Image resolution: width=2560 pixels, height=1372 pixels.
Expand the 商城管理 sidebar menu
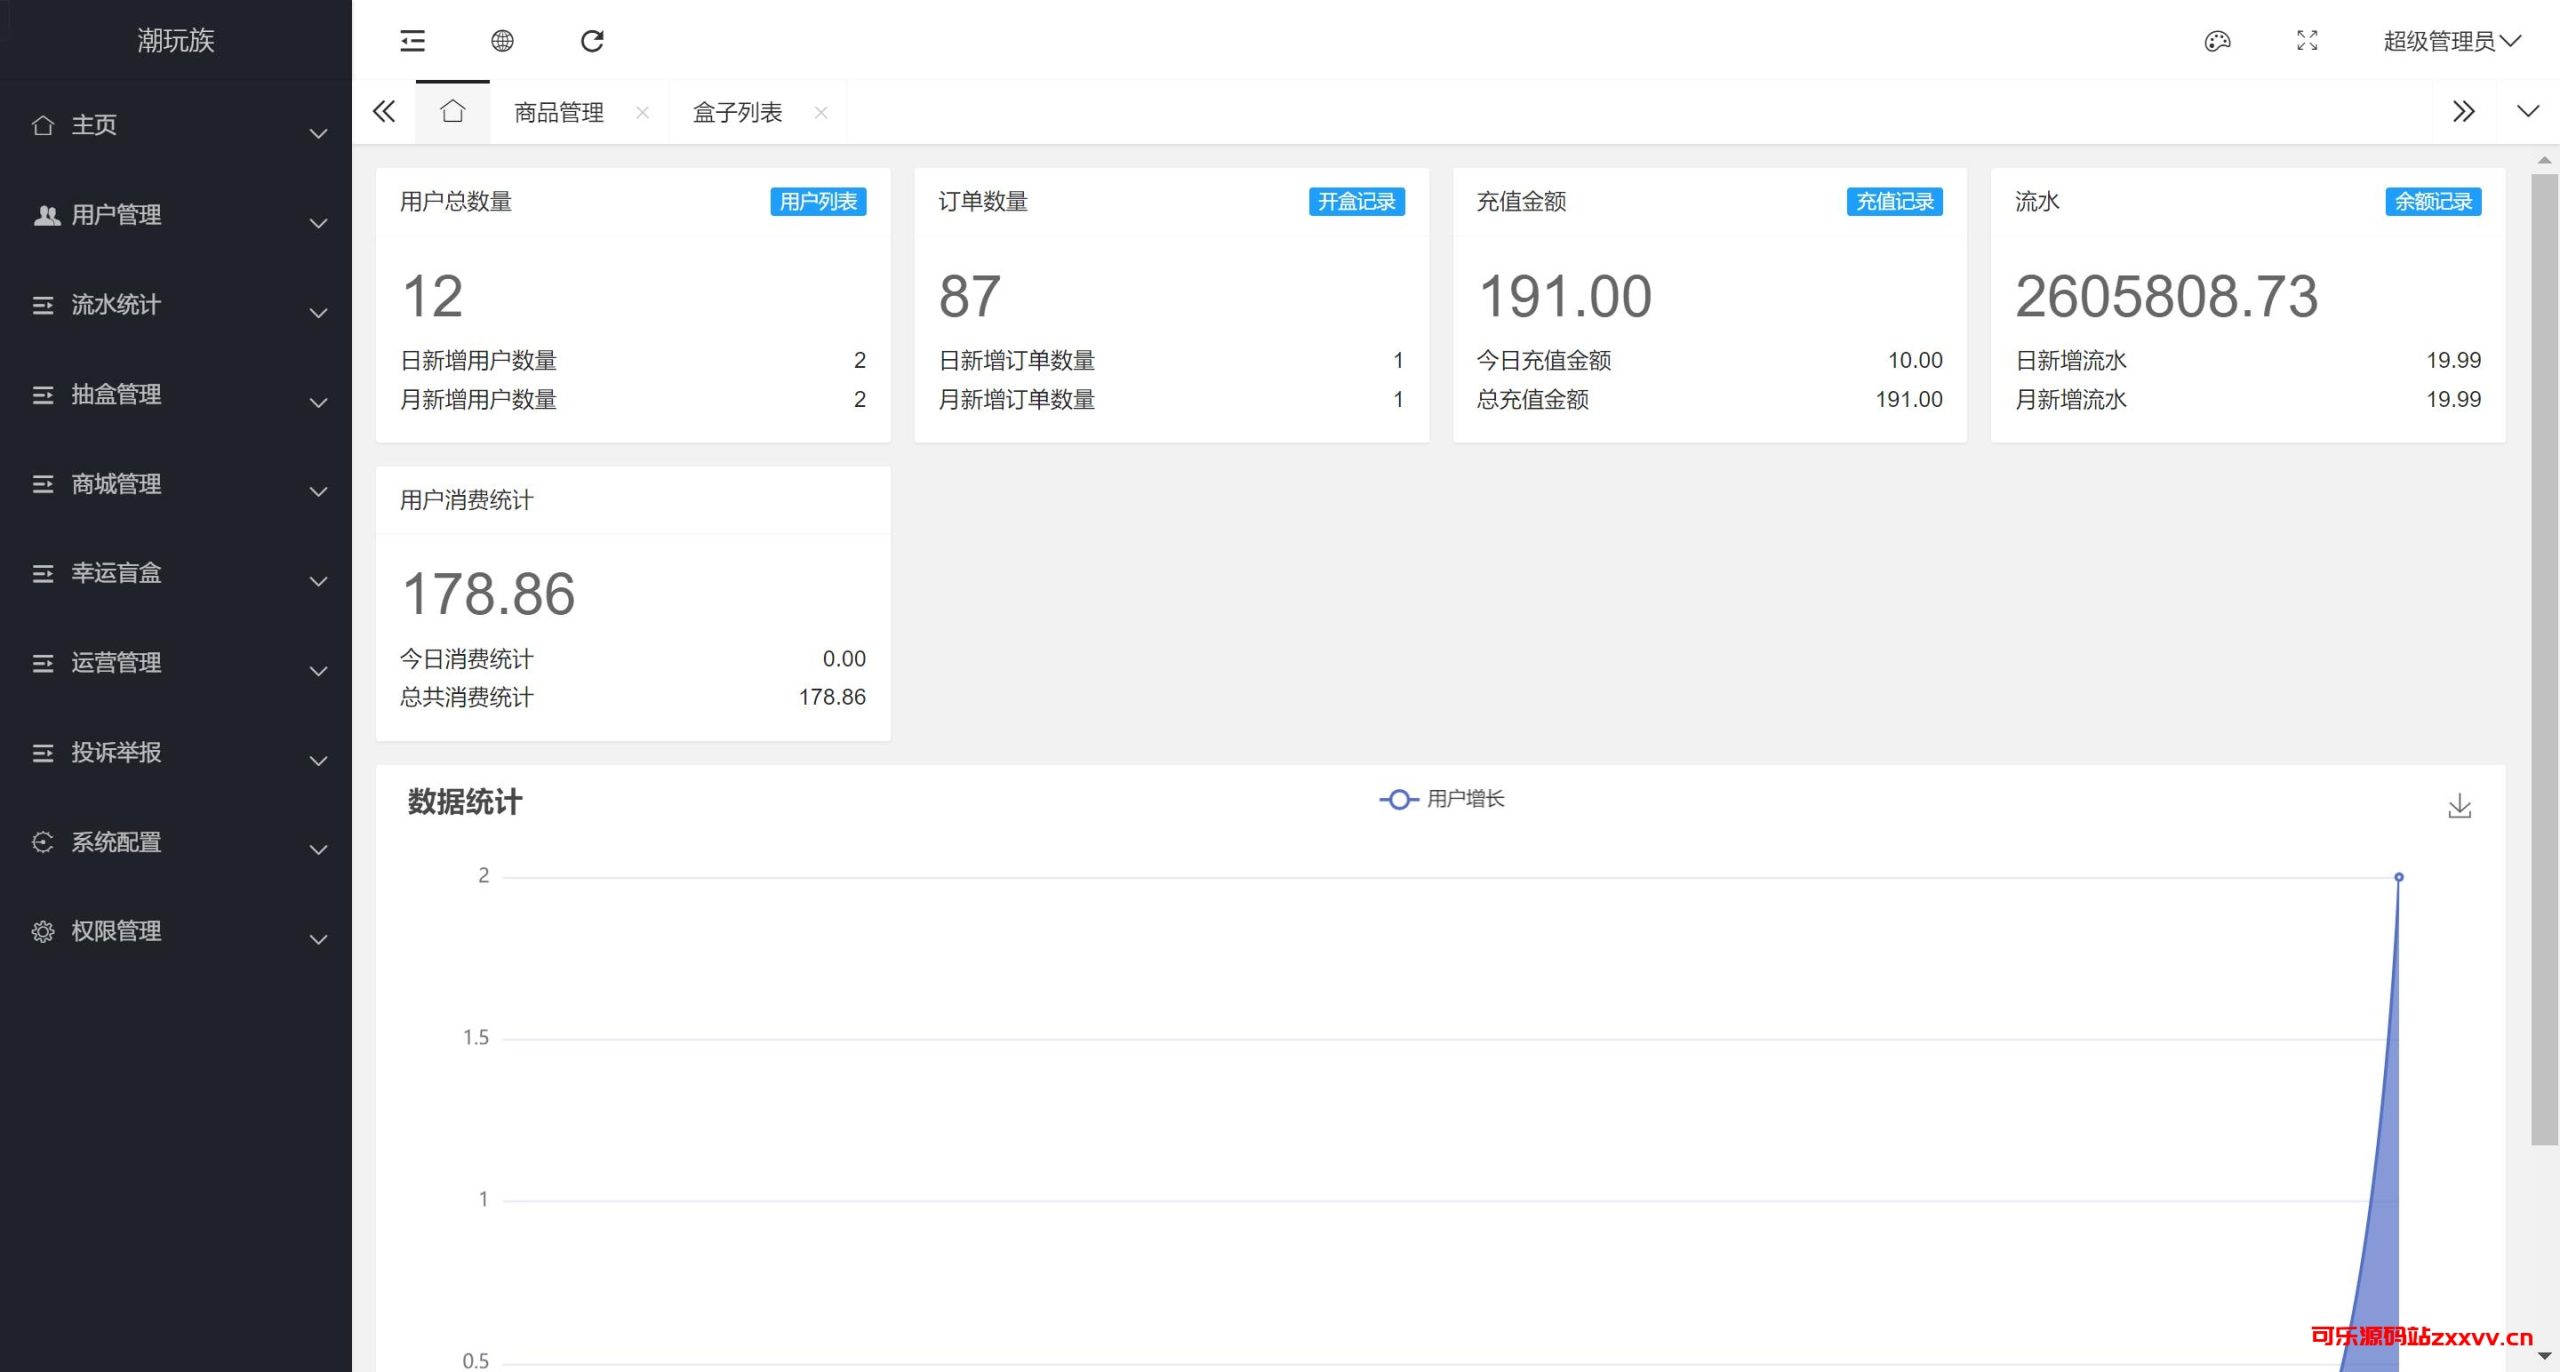176,484
